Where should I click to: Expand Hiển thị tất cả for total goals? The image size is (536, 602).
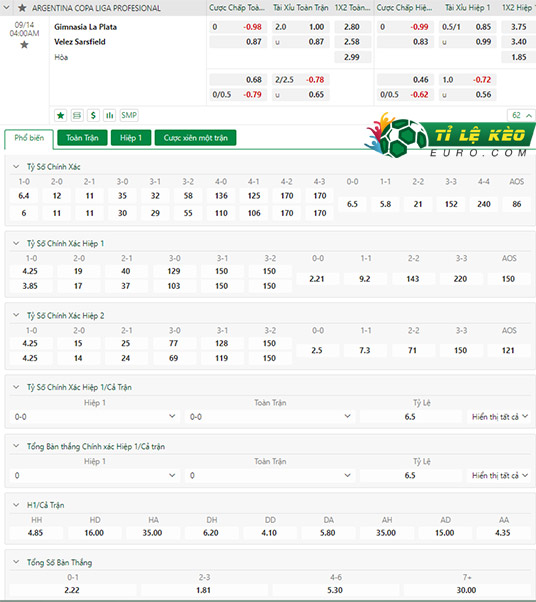(500, 475)
